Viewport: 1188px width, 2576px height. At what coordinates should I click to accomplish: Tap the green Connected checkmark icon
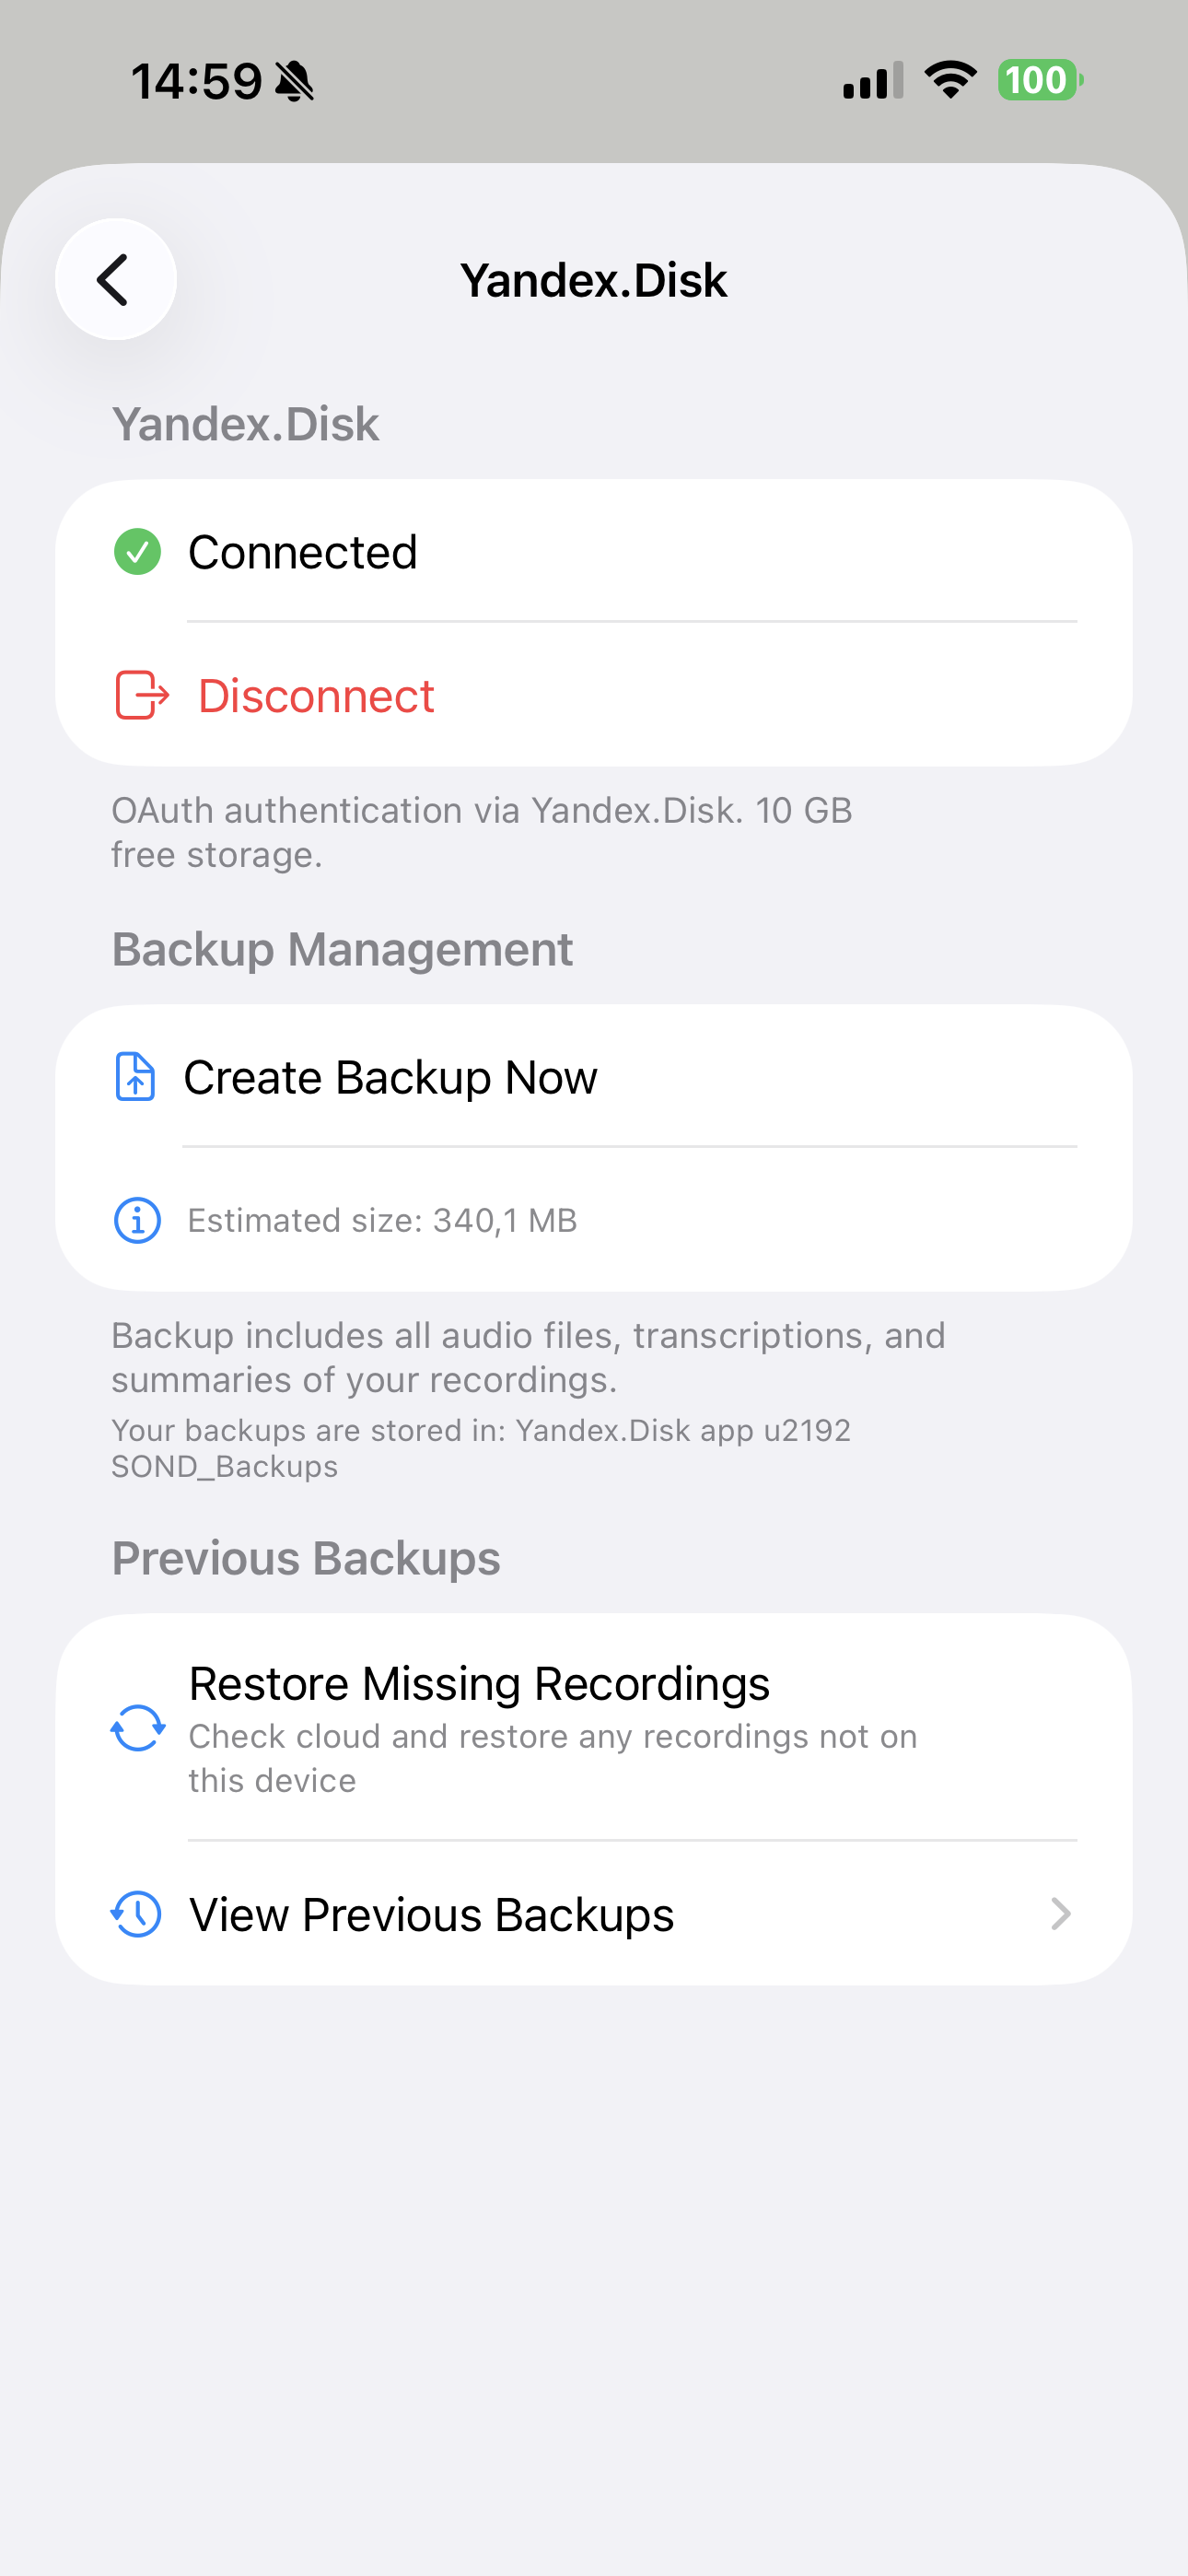(x=137, y=552)
